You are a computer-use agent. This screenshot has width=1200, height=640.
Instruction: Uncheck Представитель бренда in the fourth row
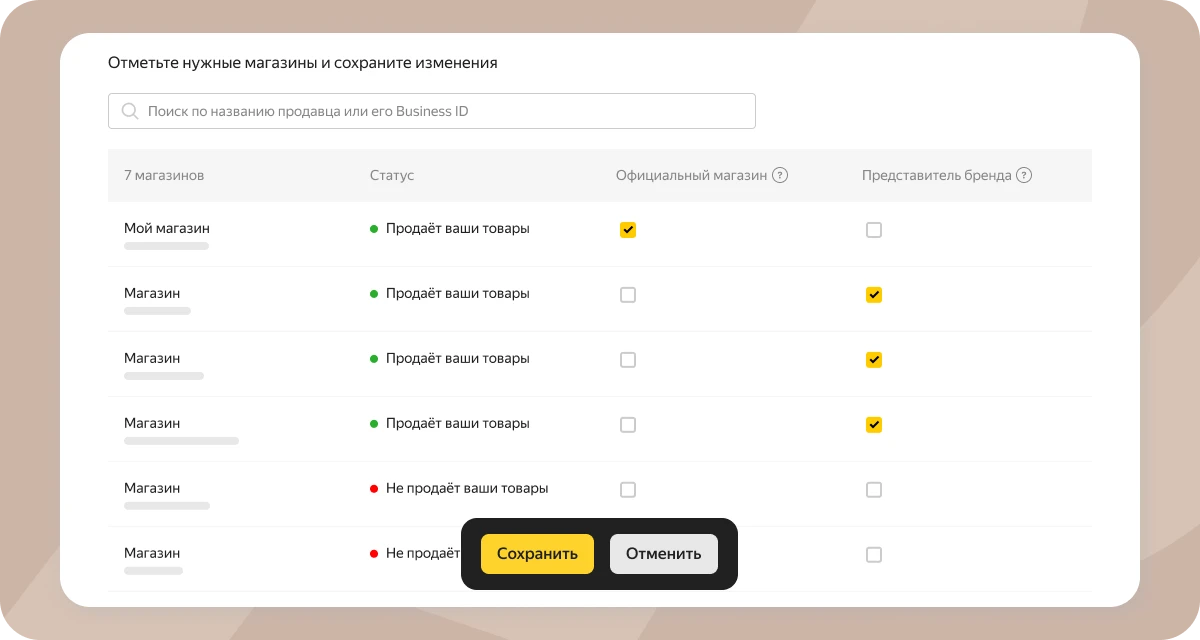[874, 425]
